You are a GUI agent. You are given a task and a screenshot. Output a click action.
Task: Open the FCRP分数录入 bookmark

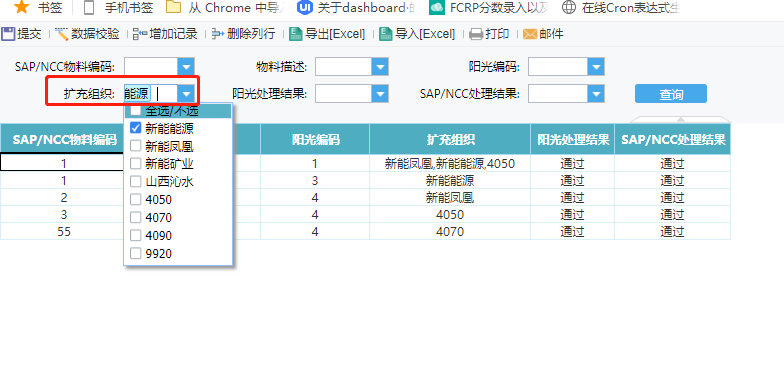click(x=489, y=8)
